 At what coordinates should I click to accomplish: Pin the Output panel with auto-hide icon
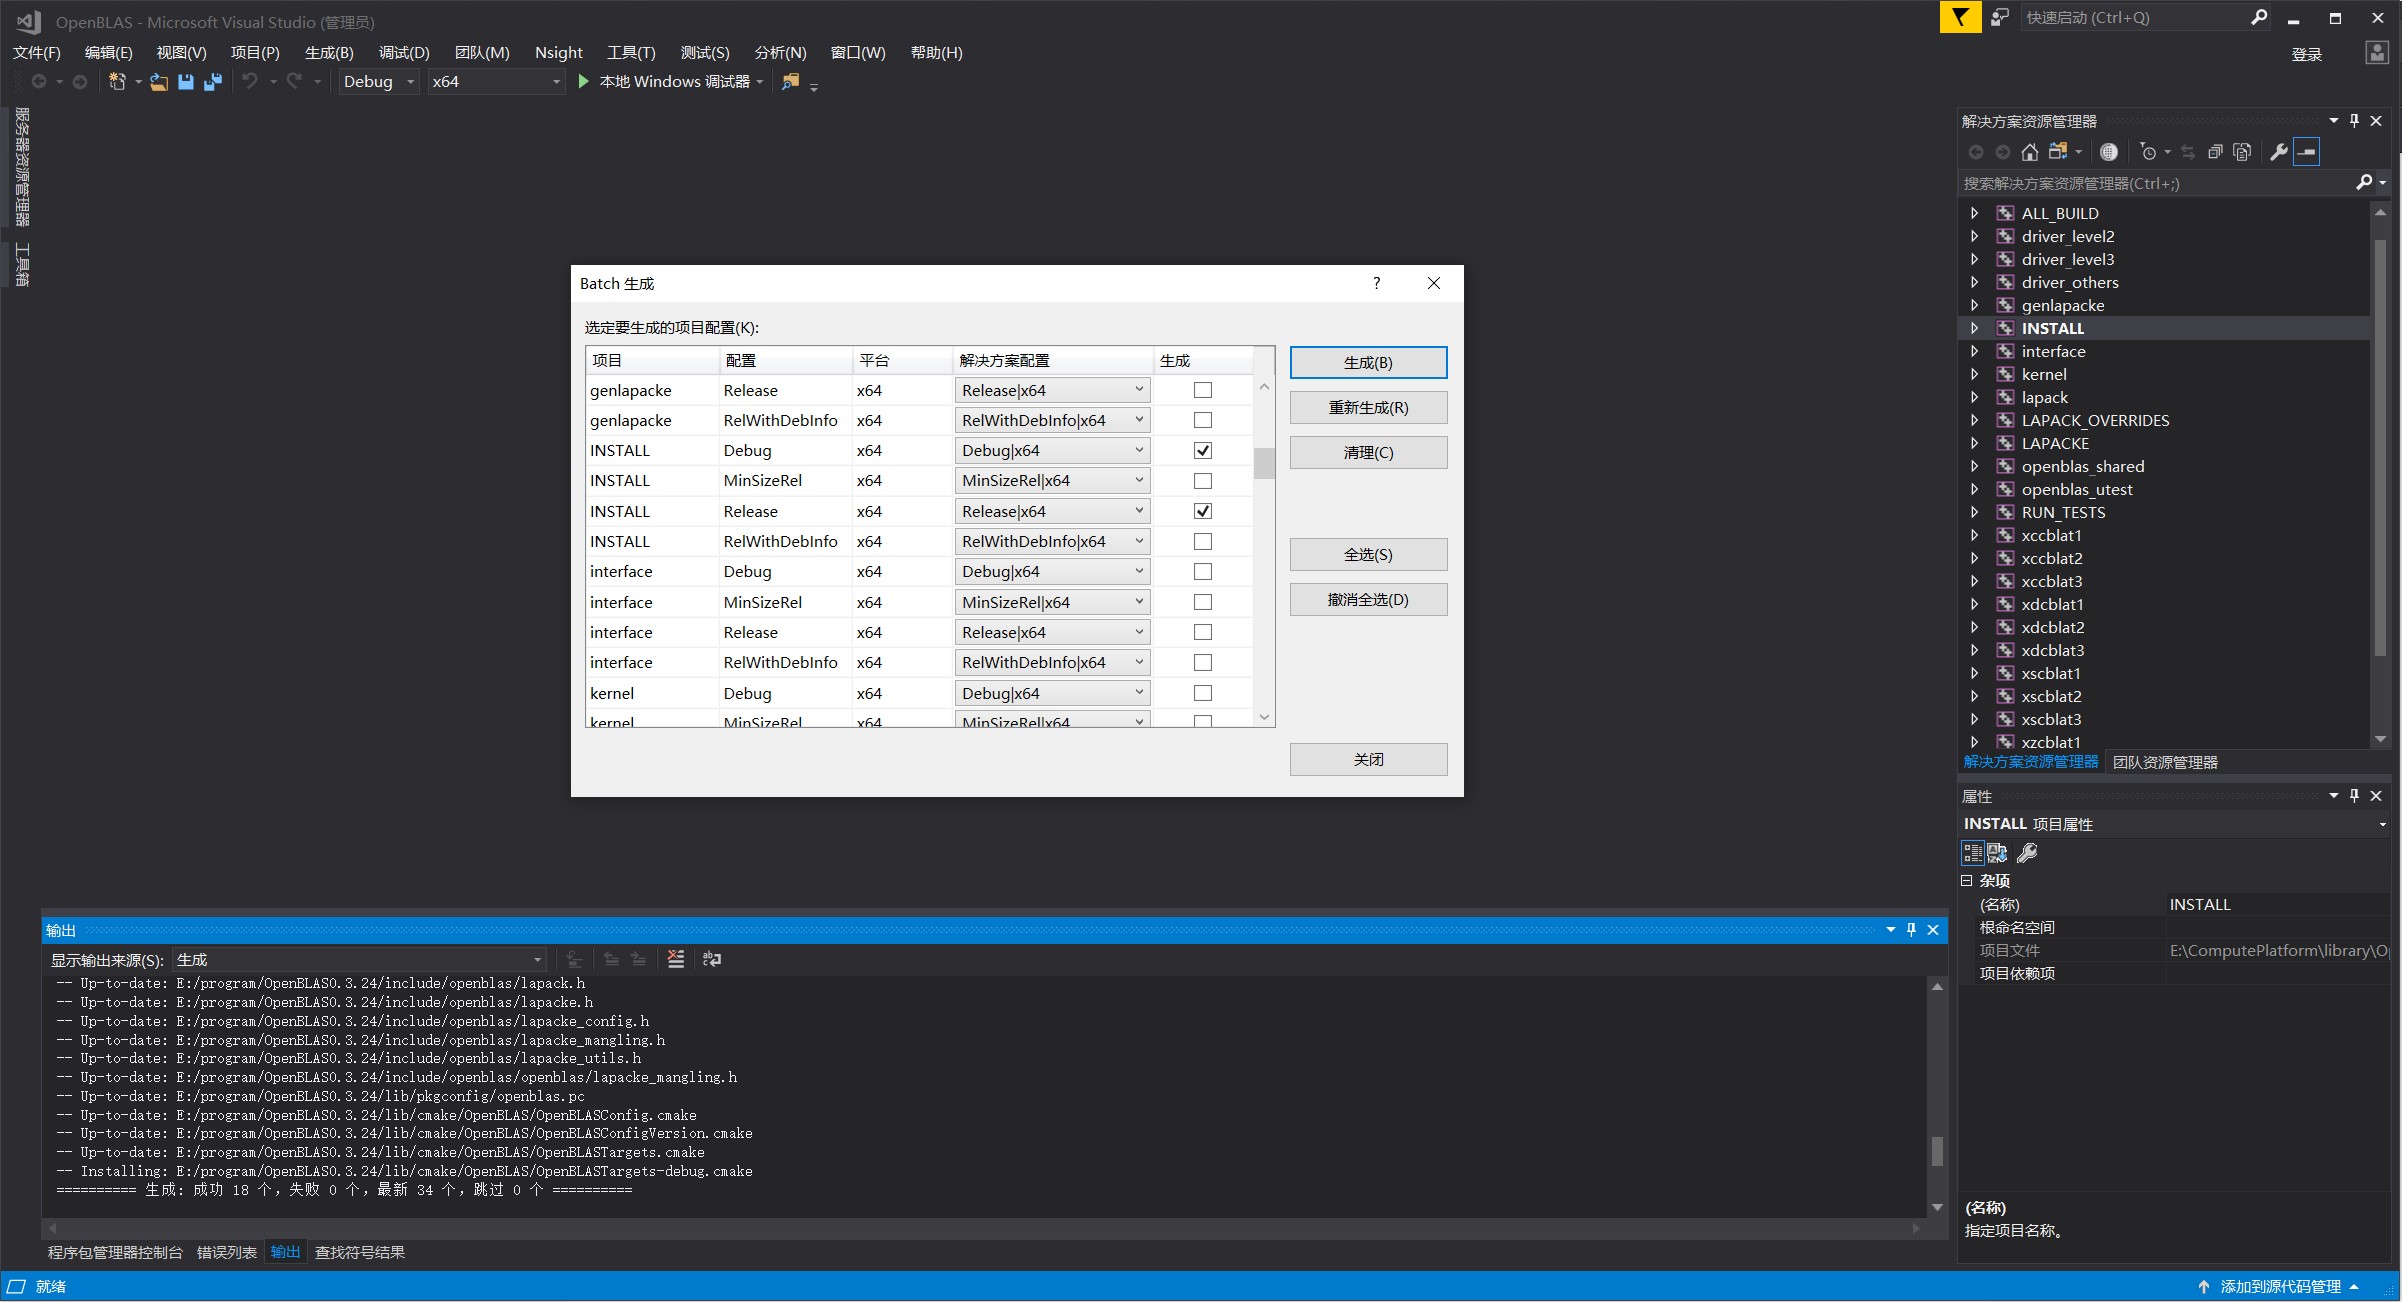point(1911,930)
